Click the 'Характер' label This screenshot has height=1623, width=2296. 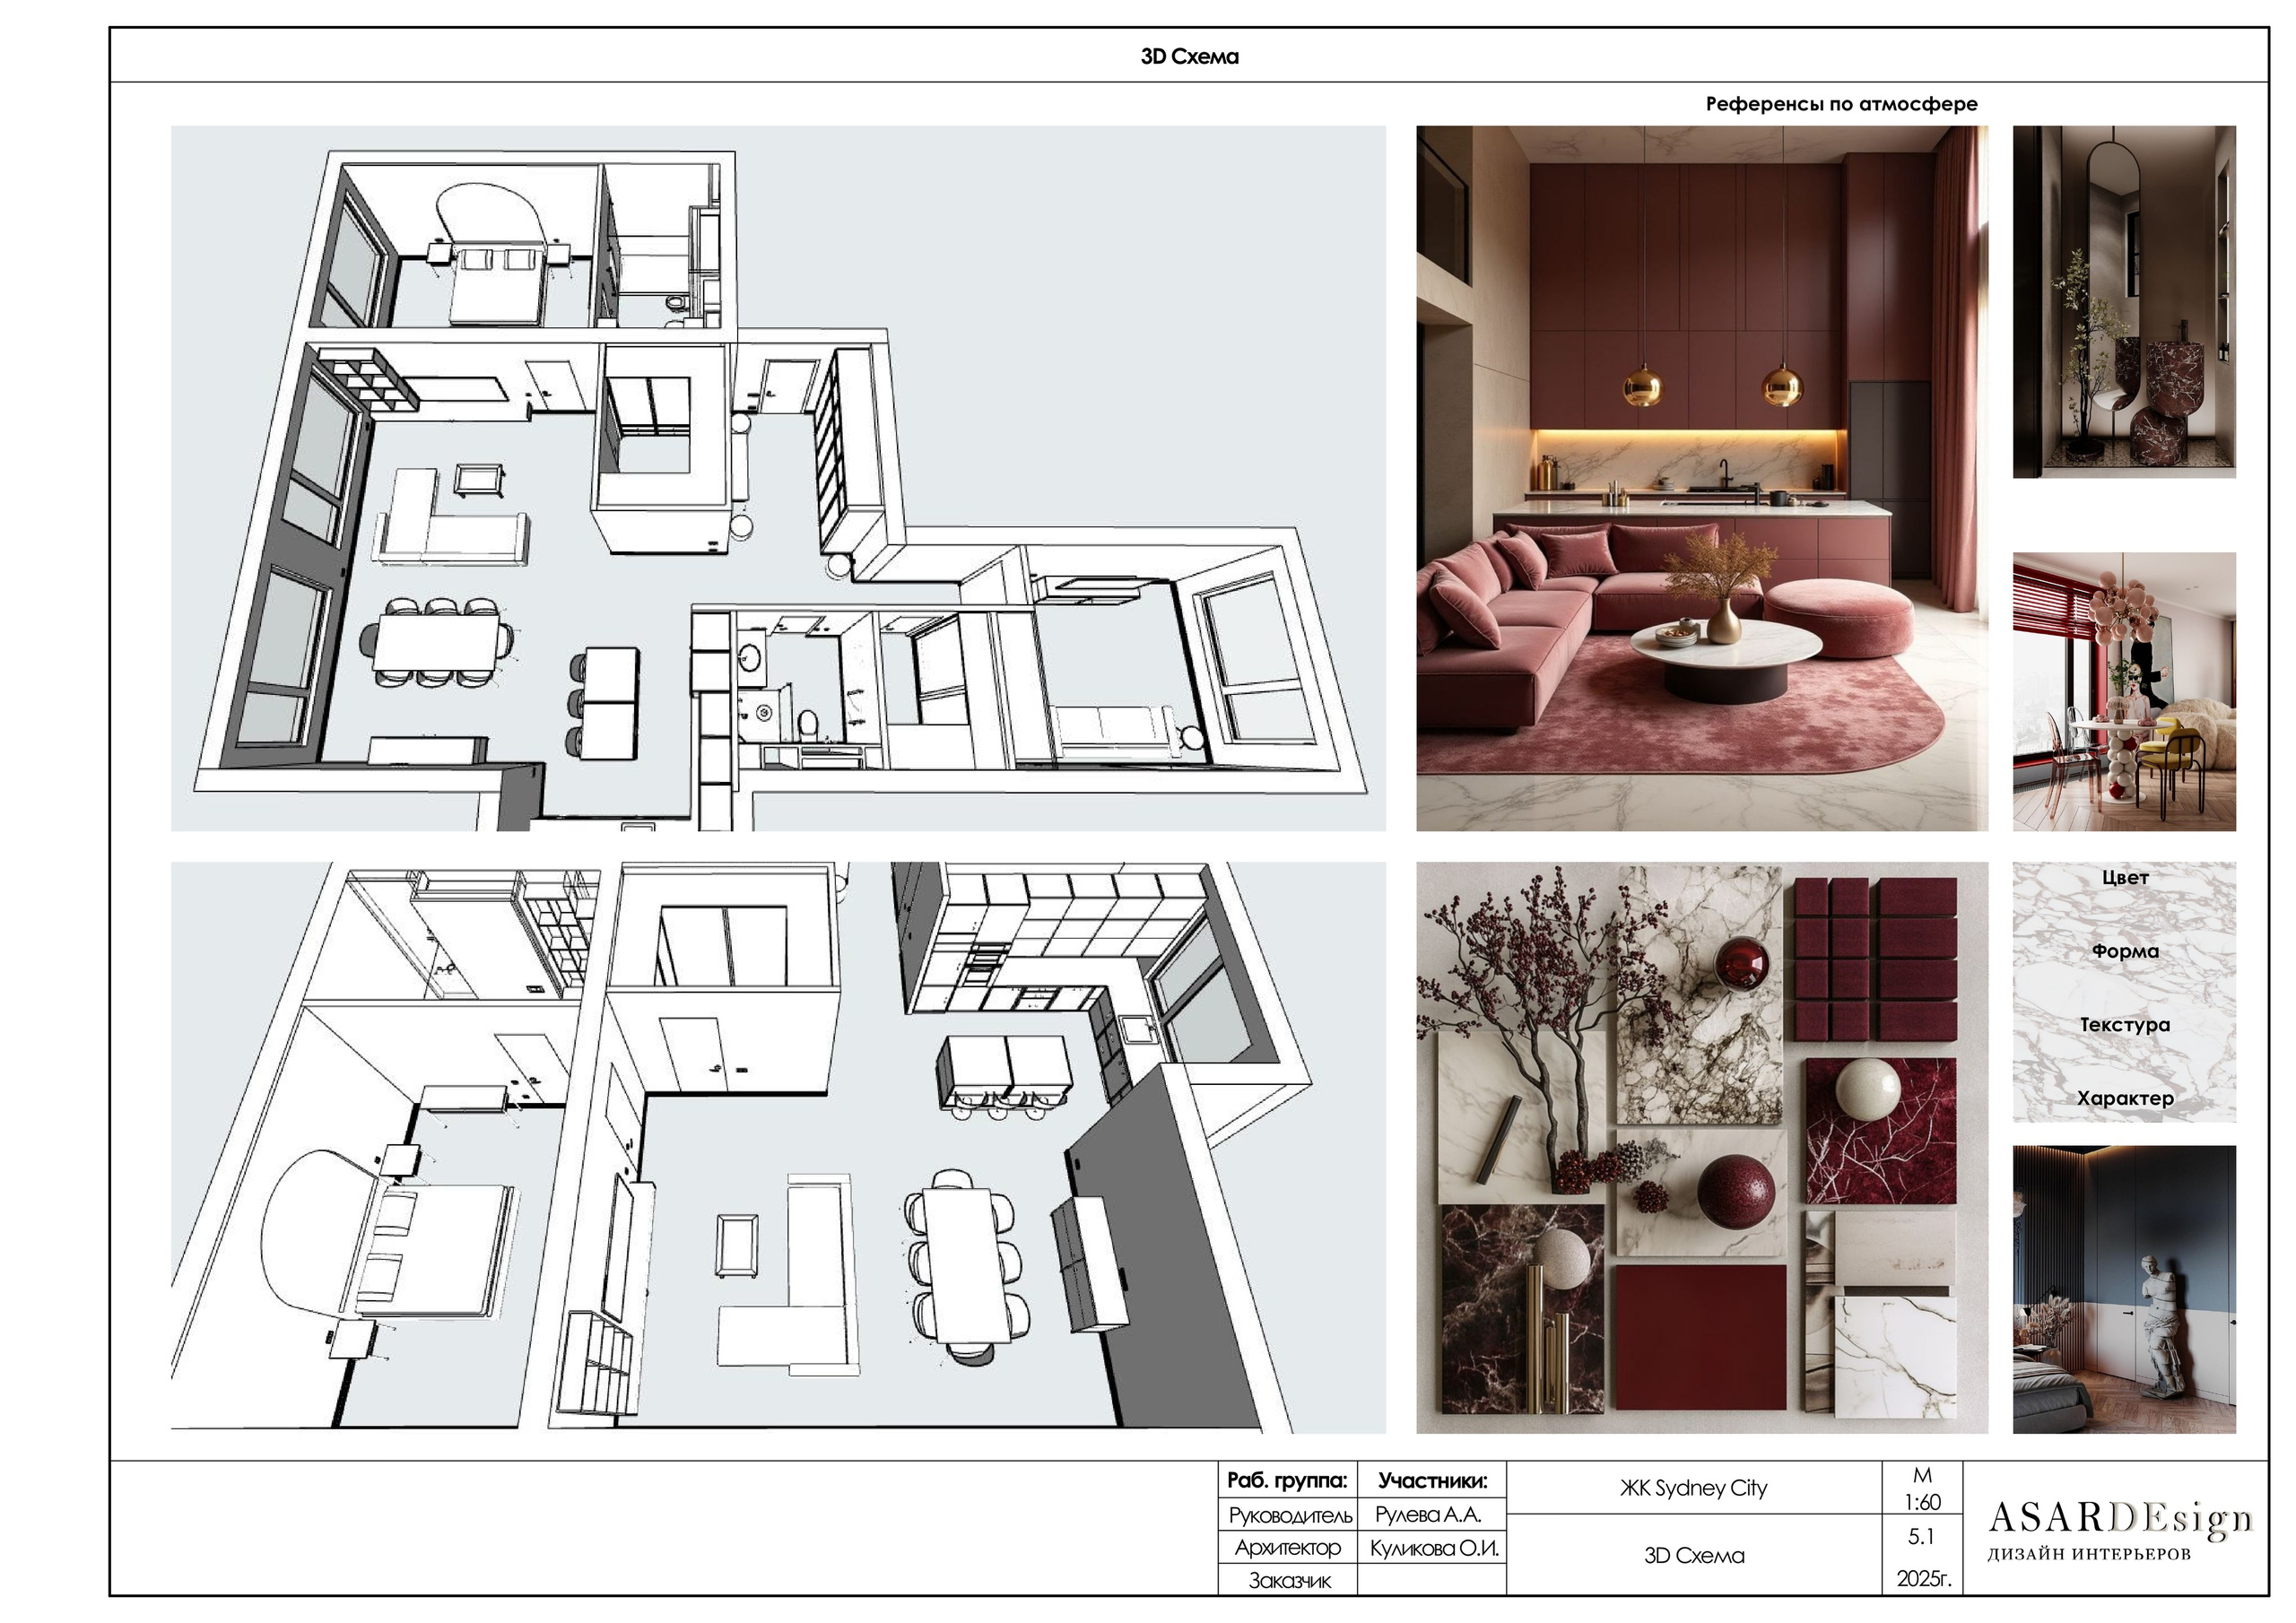coord(2124,1098)
